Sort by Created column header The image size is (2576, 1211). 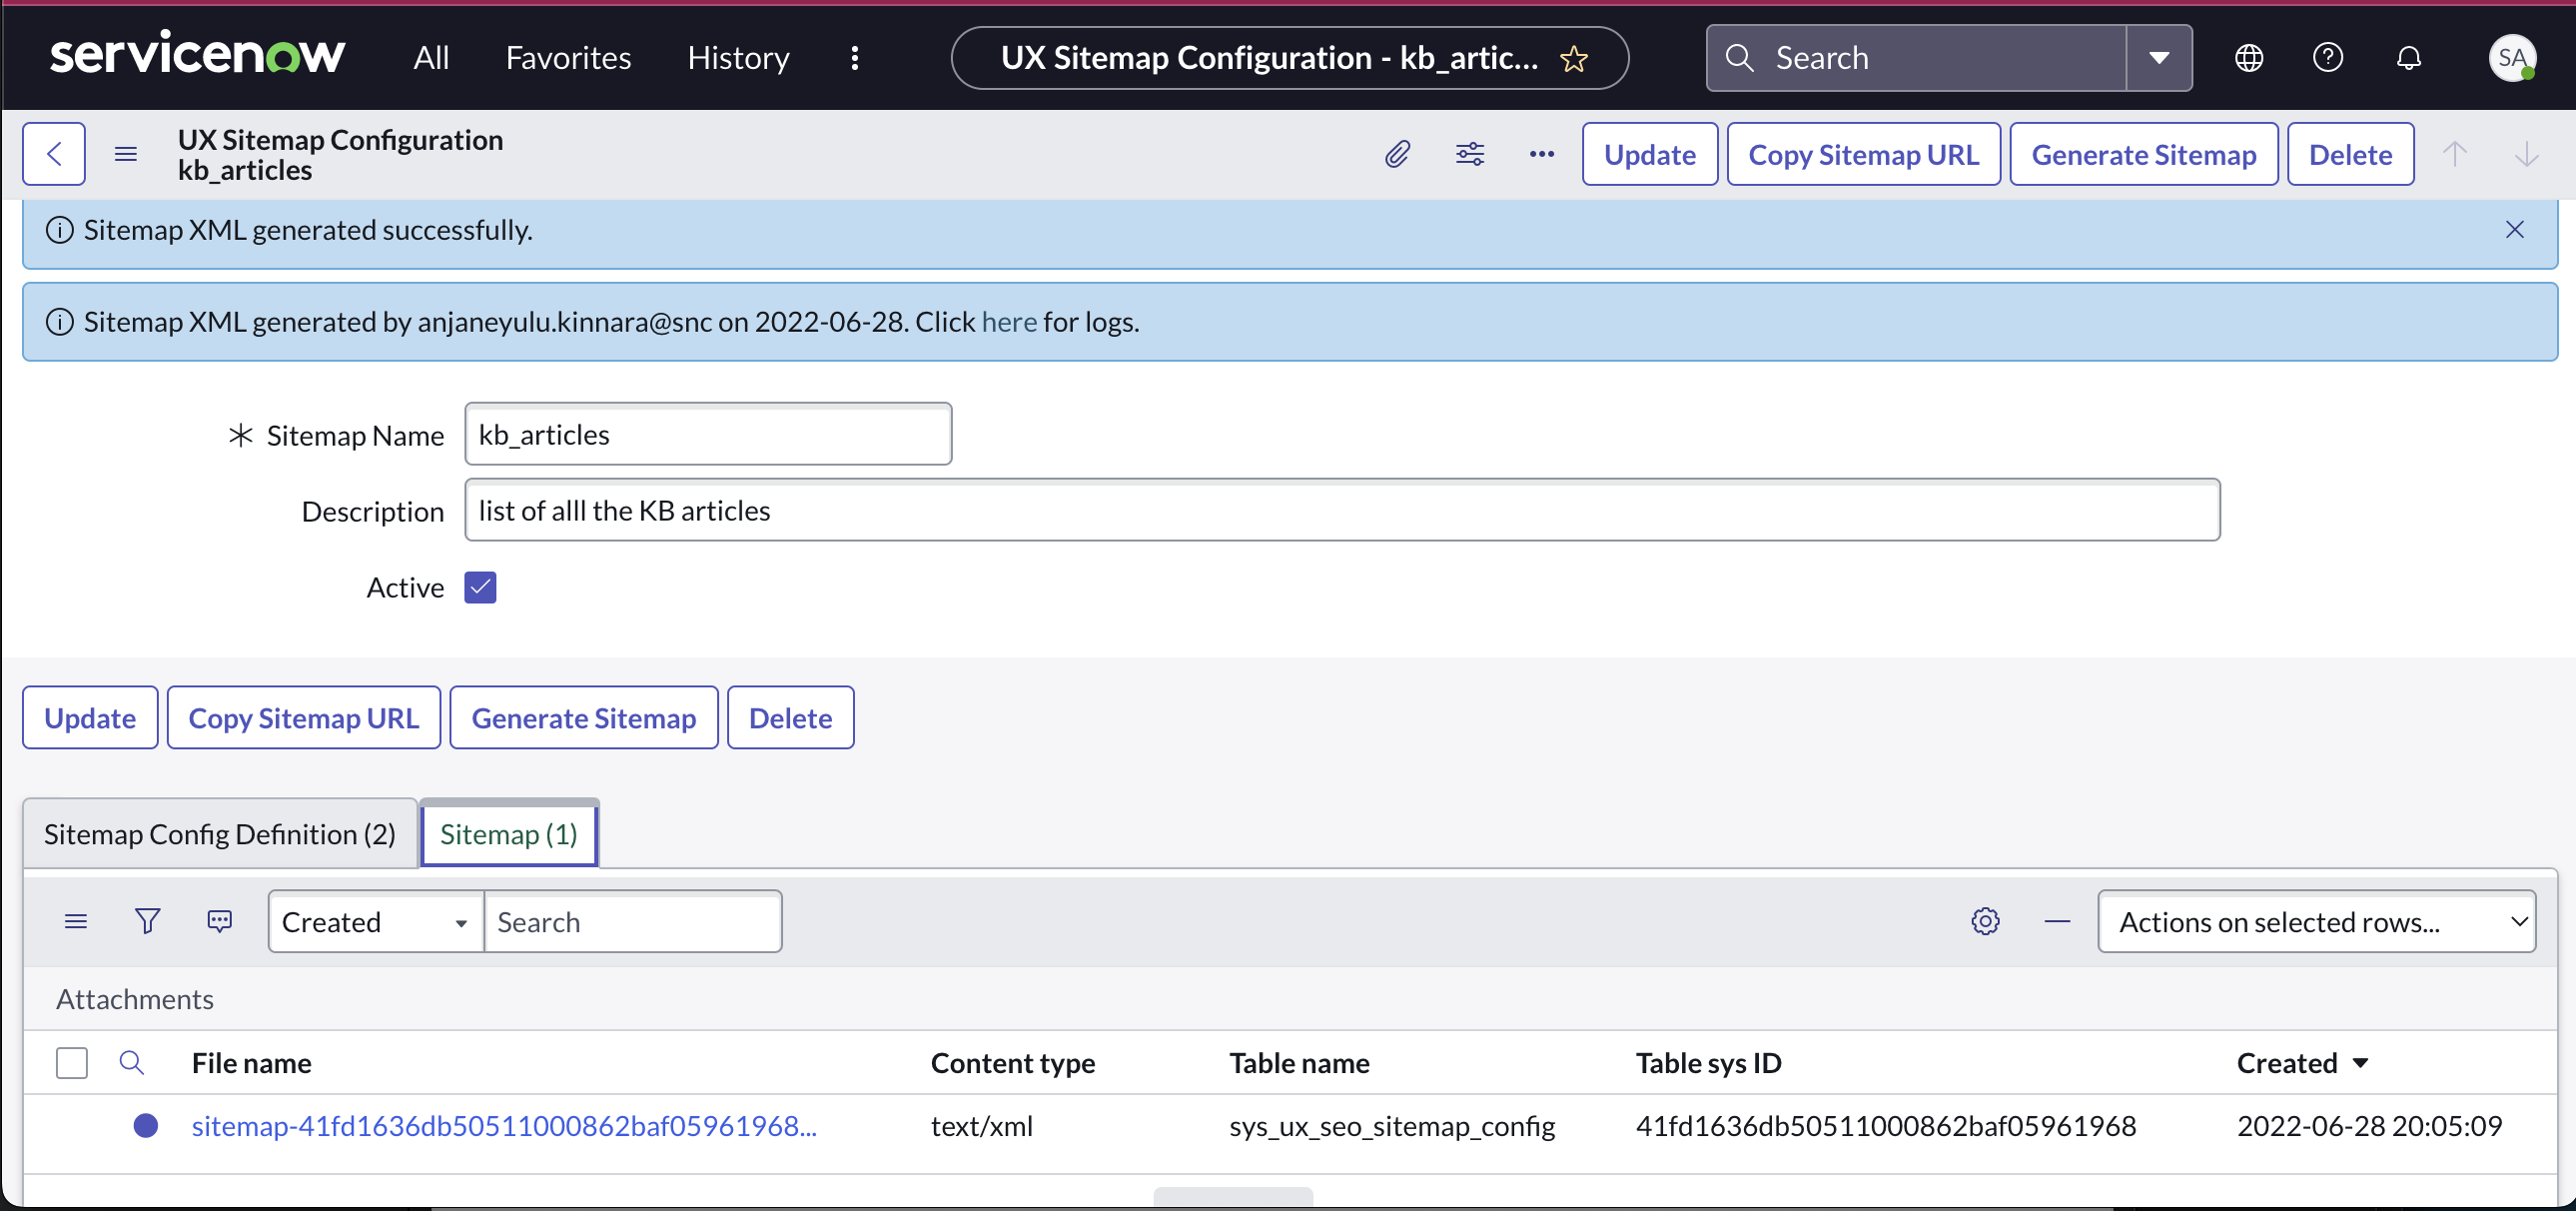tap(2287, 1063)
